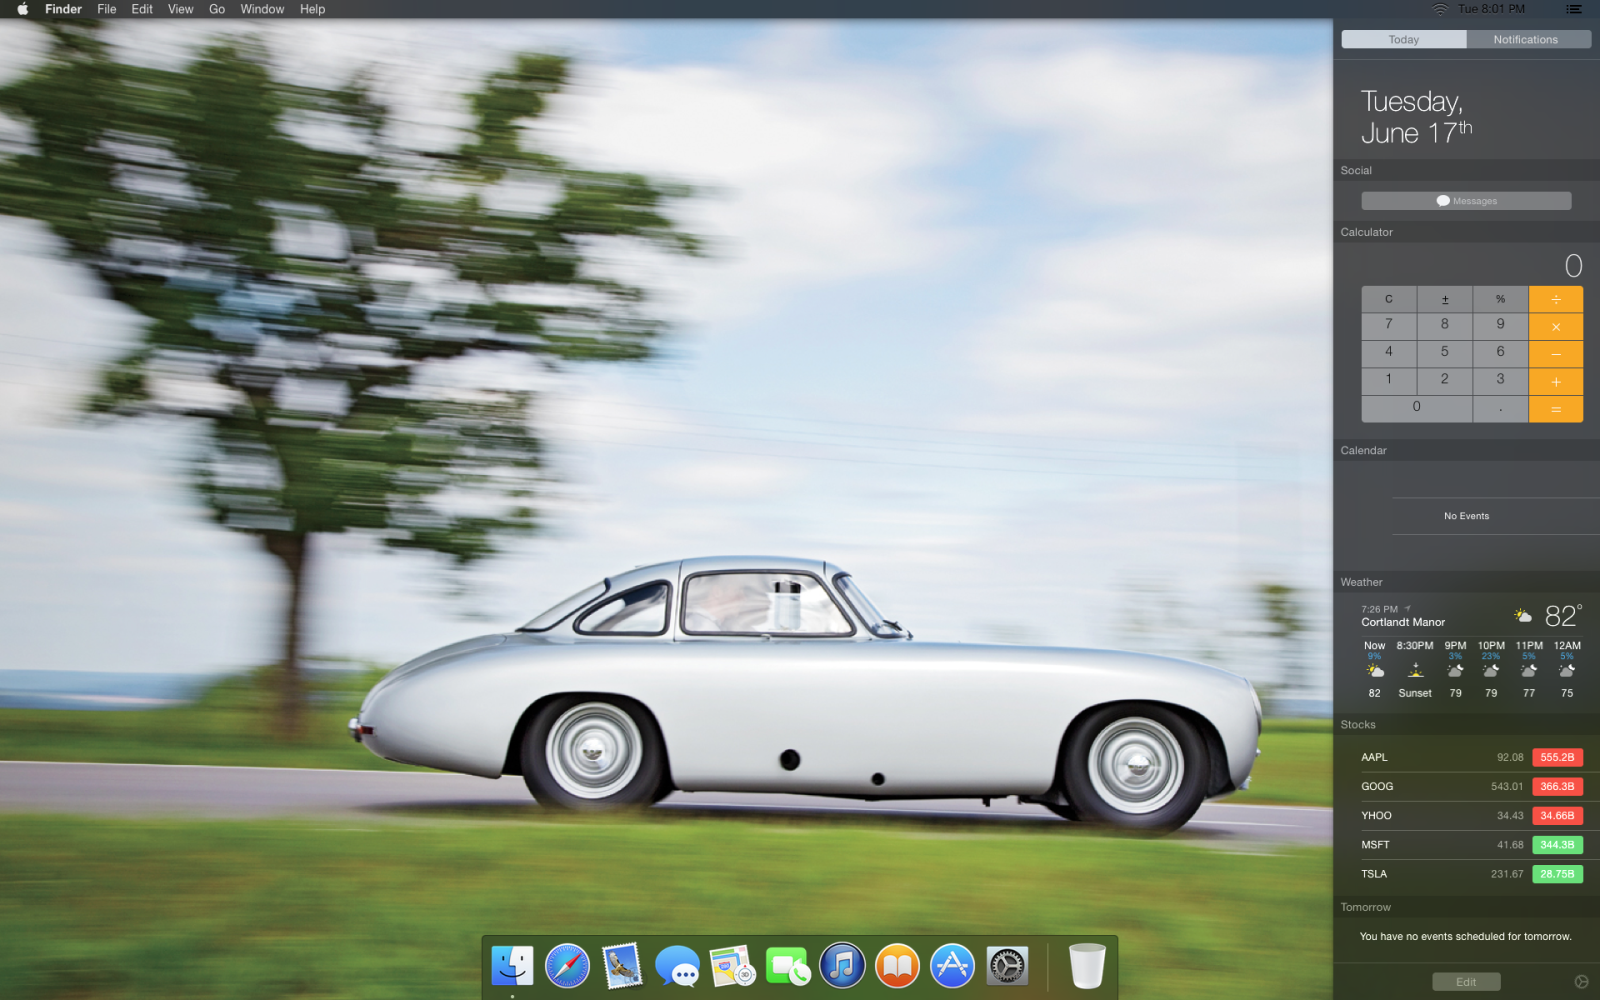Open the Wi-Fi status menu
Viewport: 1600px width, 1000px height.
(x=1440, y=9)
